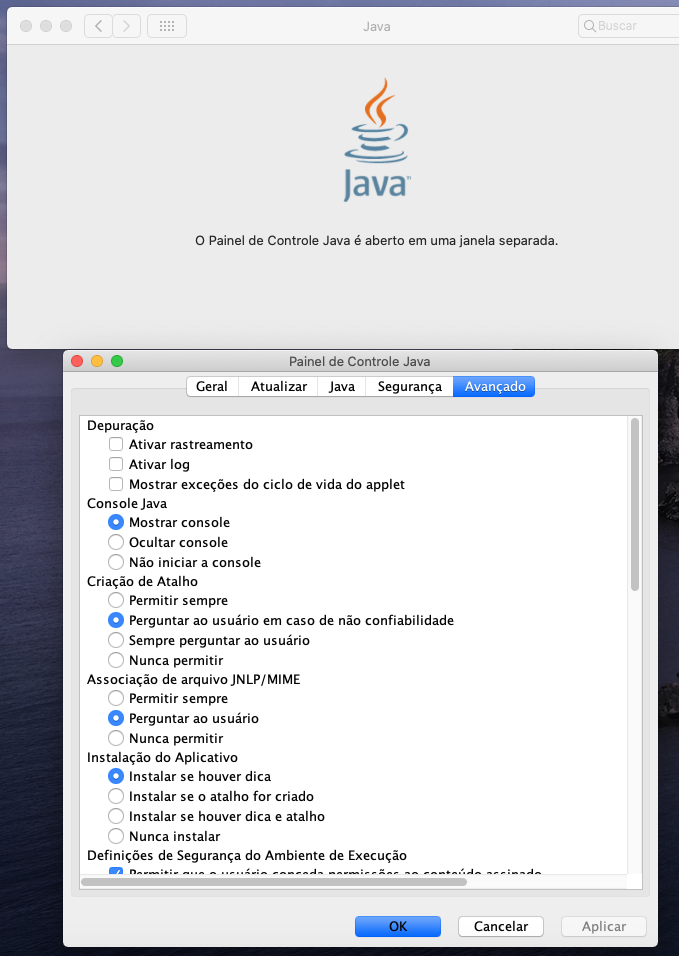The width and height of the screenshot is (679, 956).
Task: Enable Ativar rastreamento checkbox
Action: [x=116, y=444]
